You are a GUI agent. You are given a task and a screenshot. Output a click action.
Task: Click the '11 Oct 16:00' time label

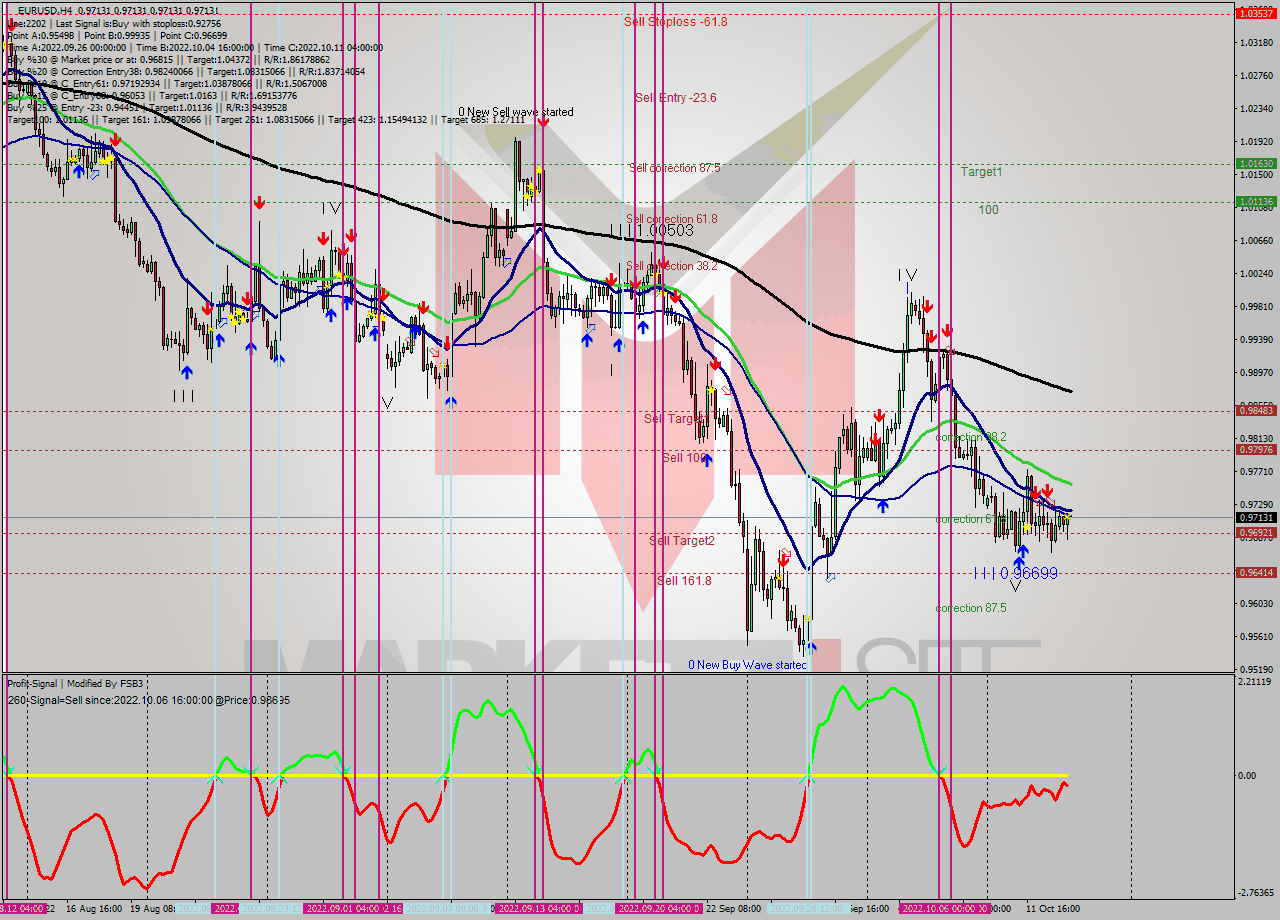[x=1052, y=909]
